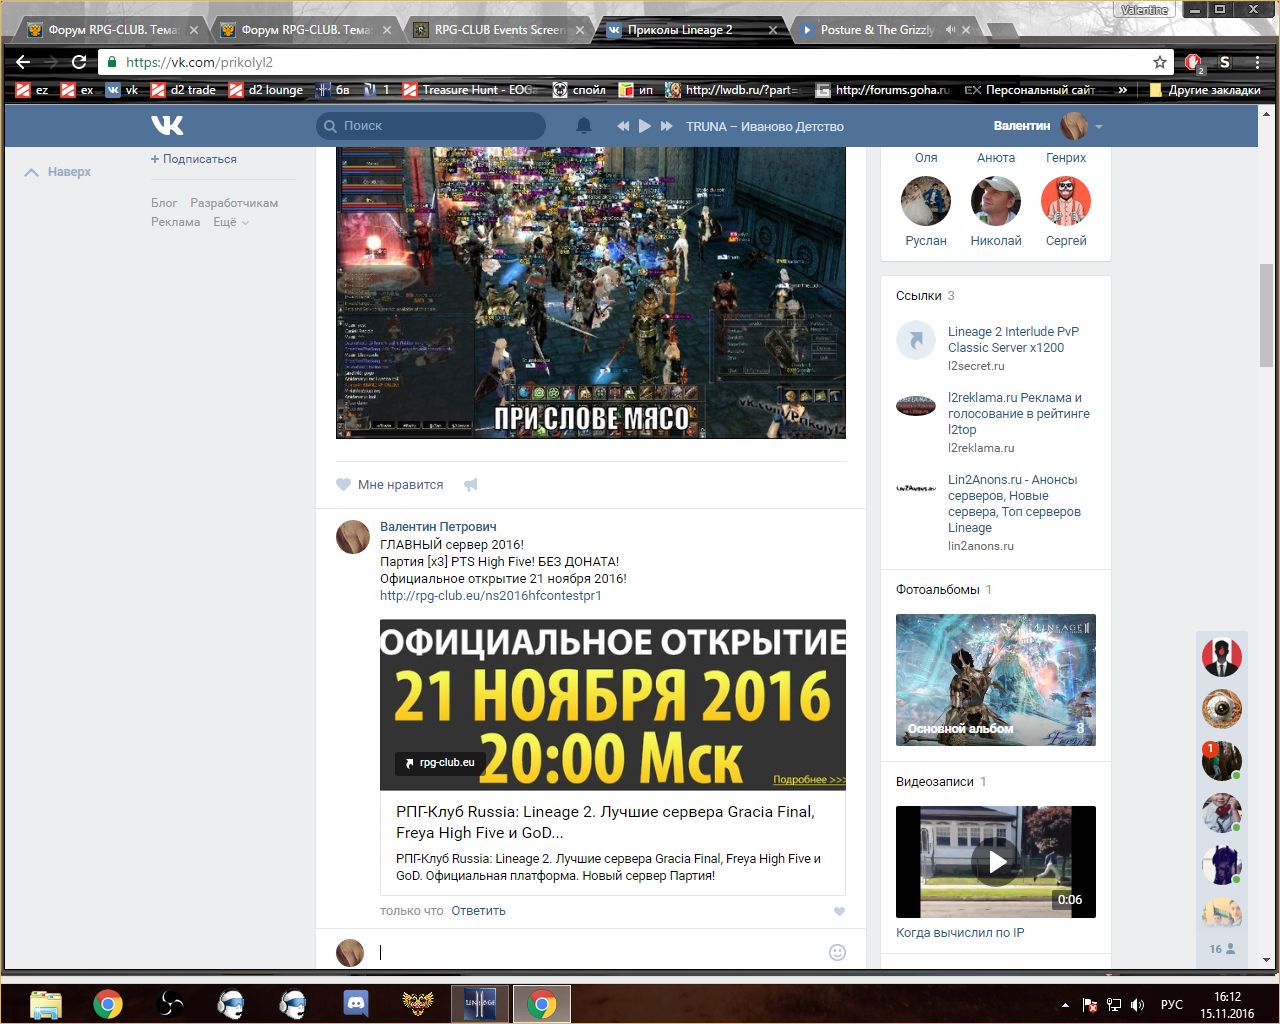Image resolution: width=1280 pixels, height=1024 pixels.
Task: Open the volume control in system tray
Action: (1138, 1005)
